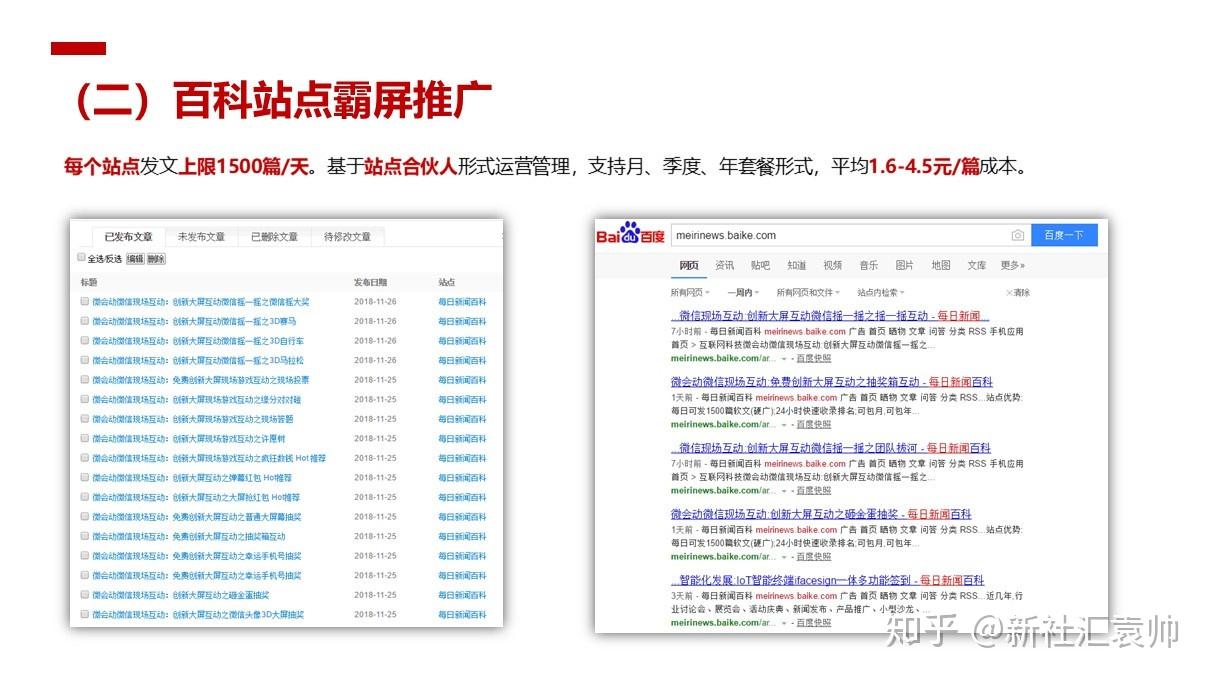Check the 3D自行车 article row

(x=85, y=341)
